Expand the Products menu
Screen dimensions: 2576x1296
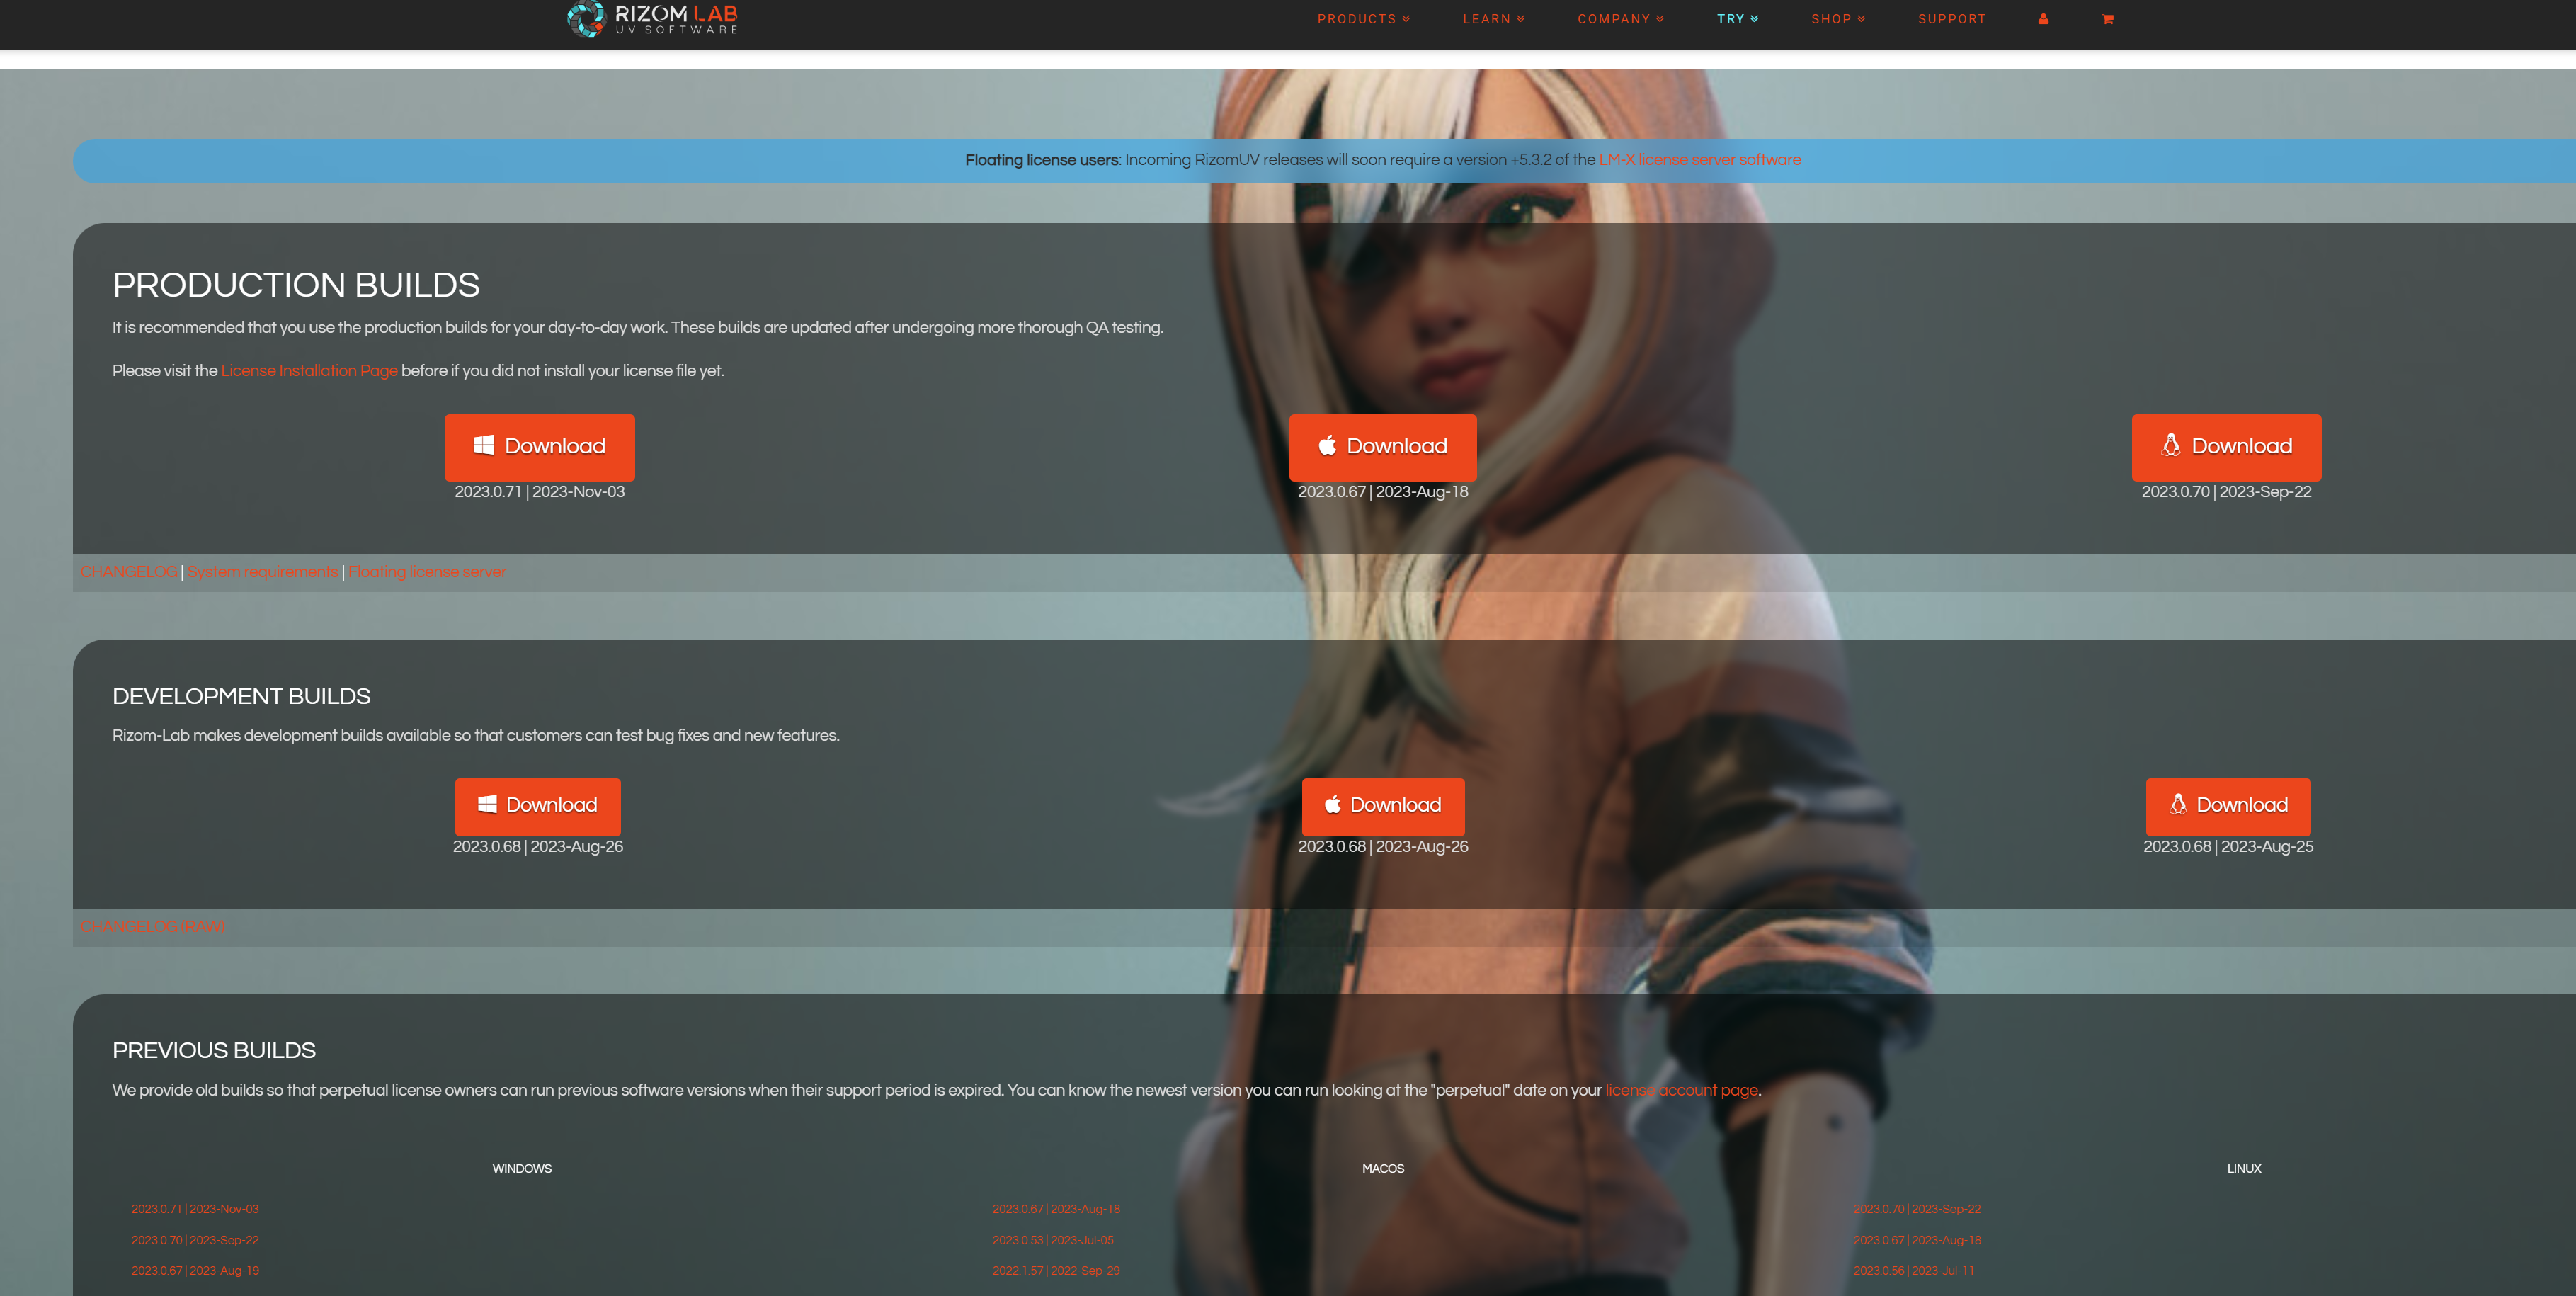pyautogui.click(x=1363, y=19)
